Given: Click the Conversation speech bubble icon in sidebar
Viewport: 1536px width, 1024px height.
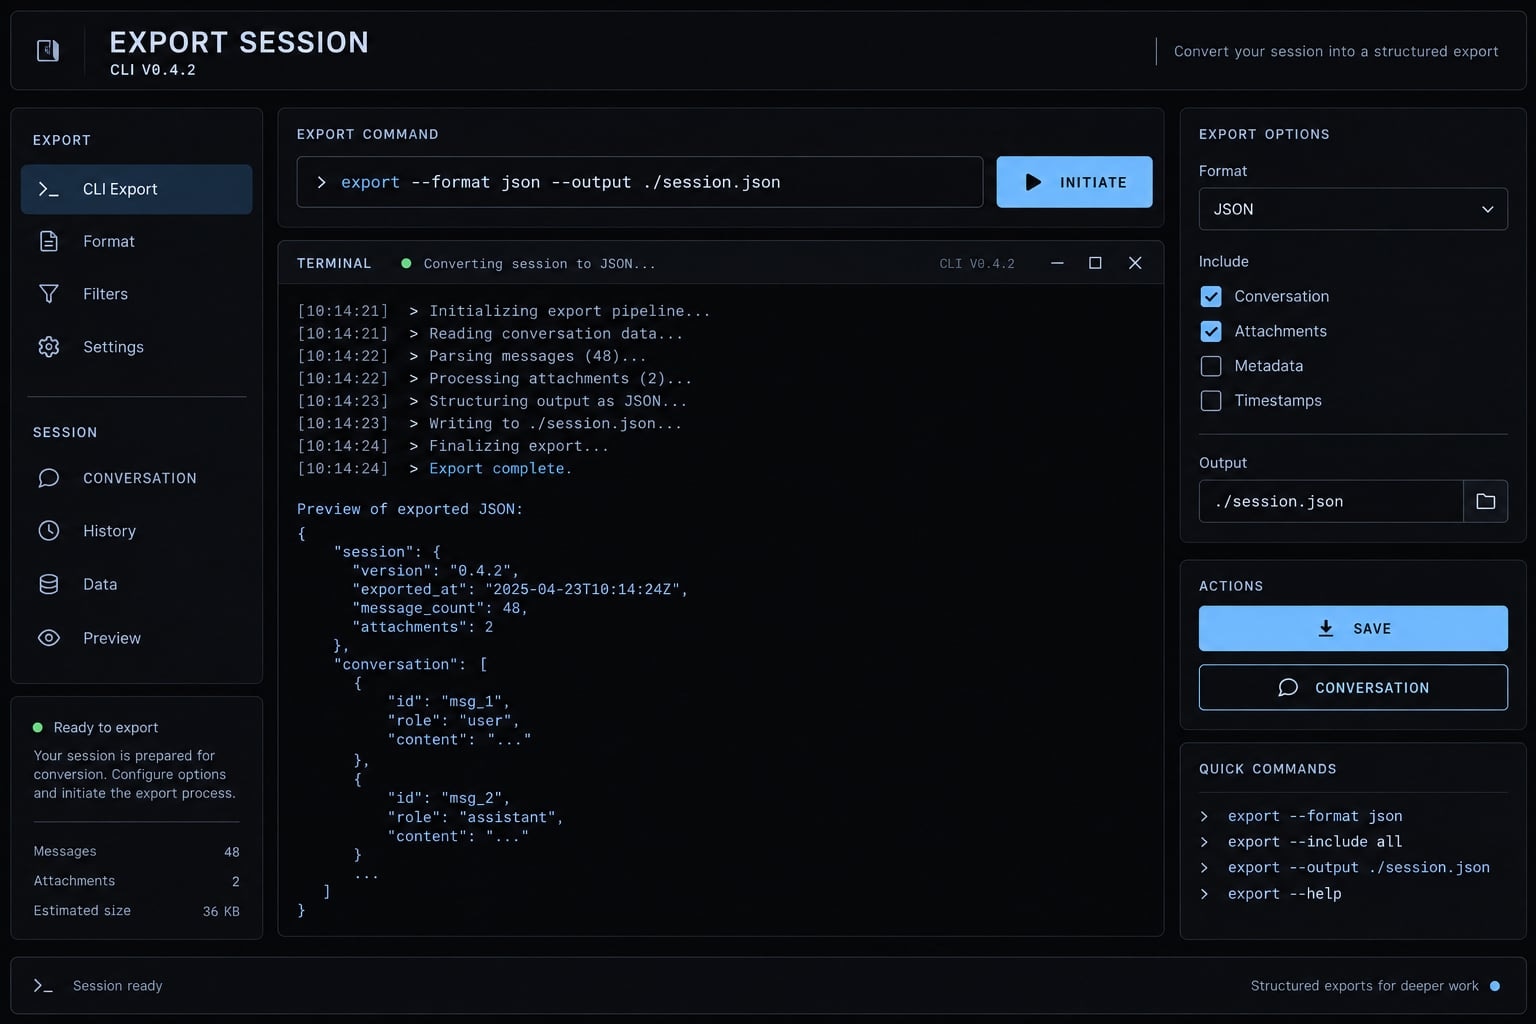Looking at the screenshot, I should coord(48,478).
